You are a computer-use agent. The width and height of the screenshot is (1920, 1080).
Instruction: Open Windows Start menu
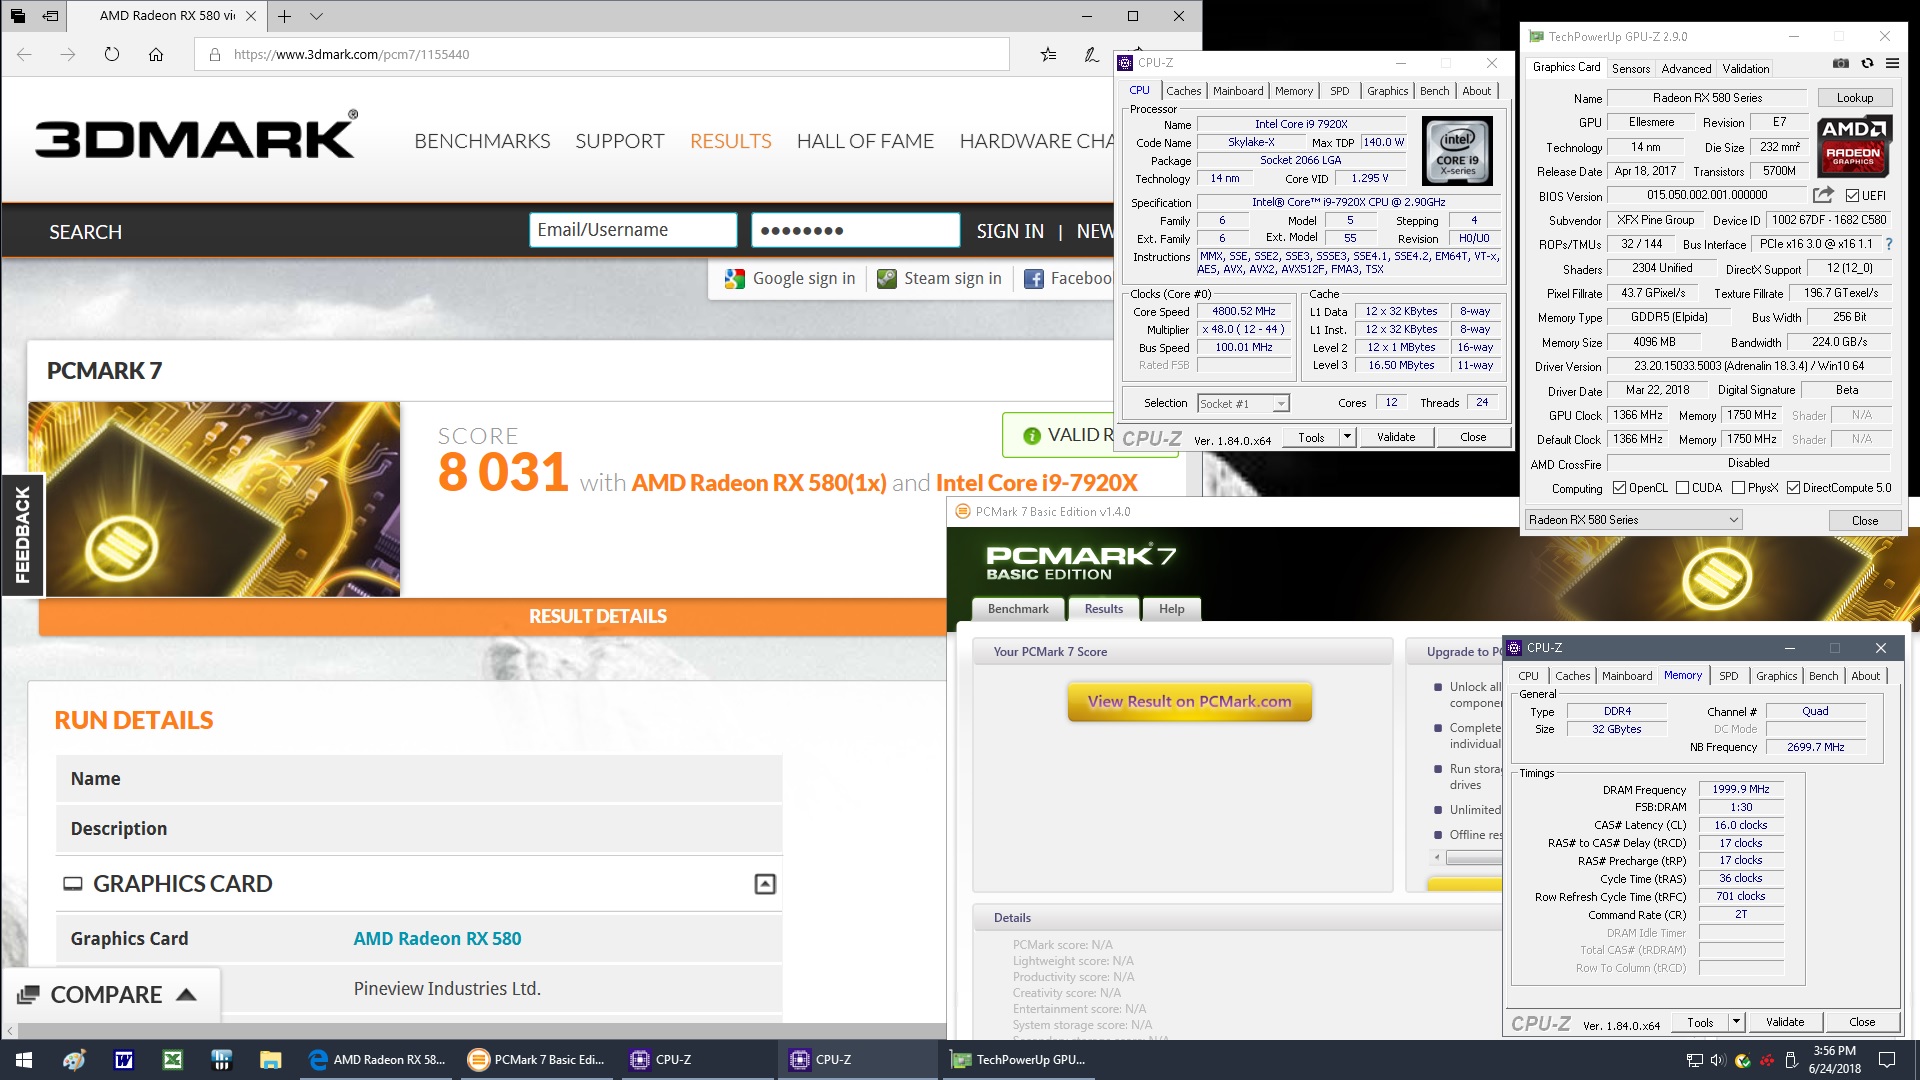24,1060
